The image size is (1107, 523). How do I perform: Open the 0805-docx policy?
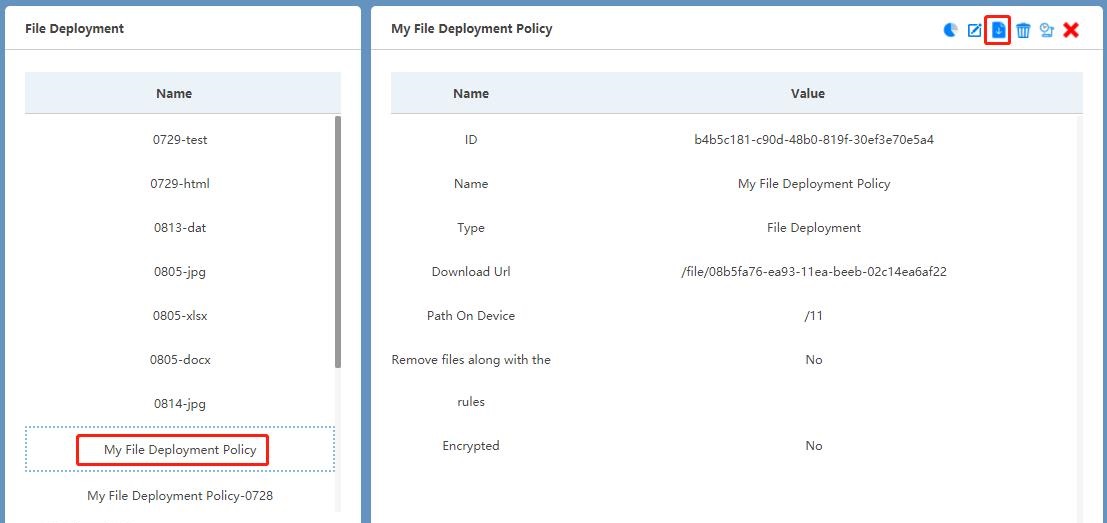(x=180, y=360)
